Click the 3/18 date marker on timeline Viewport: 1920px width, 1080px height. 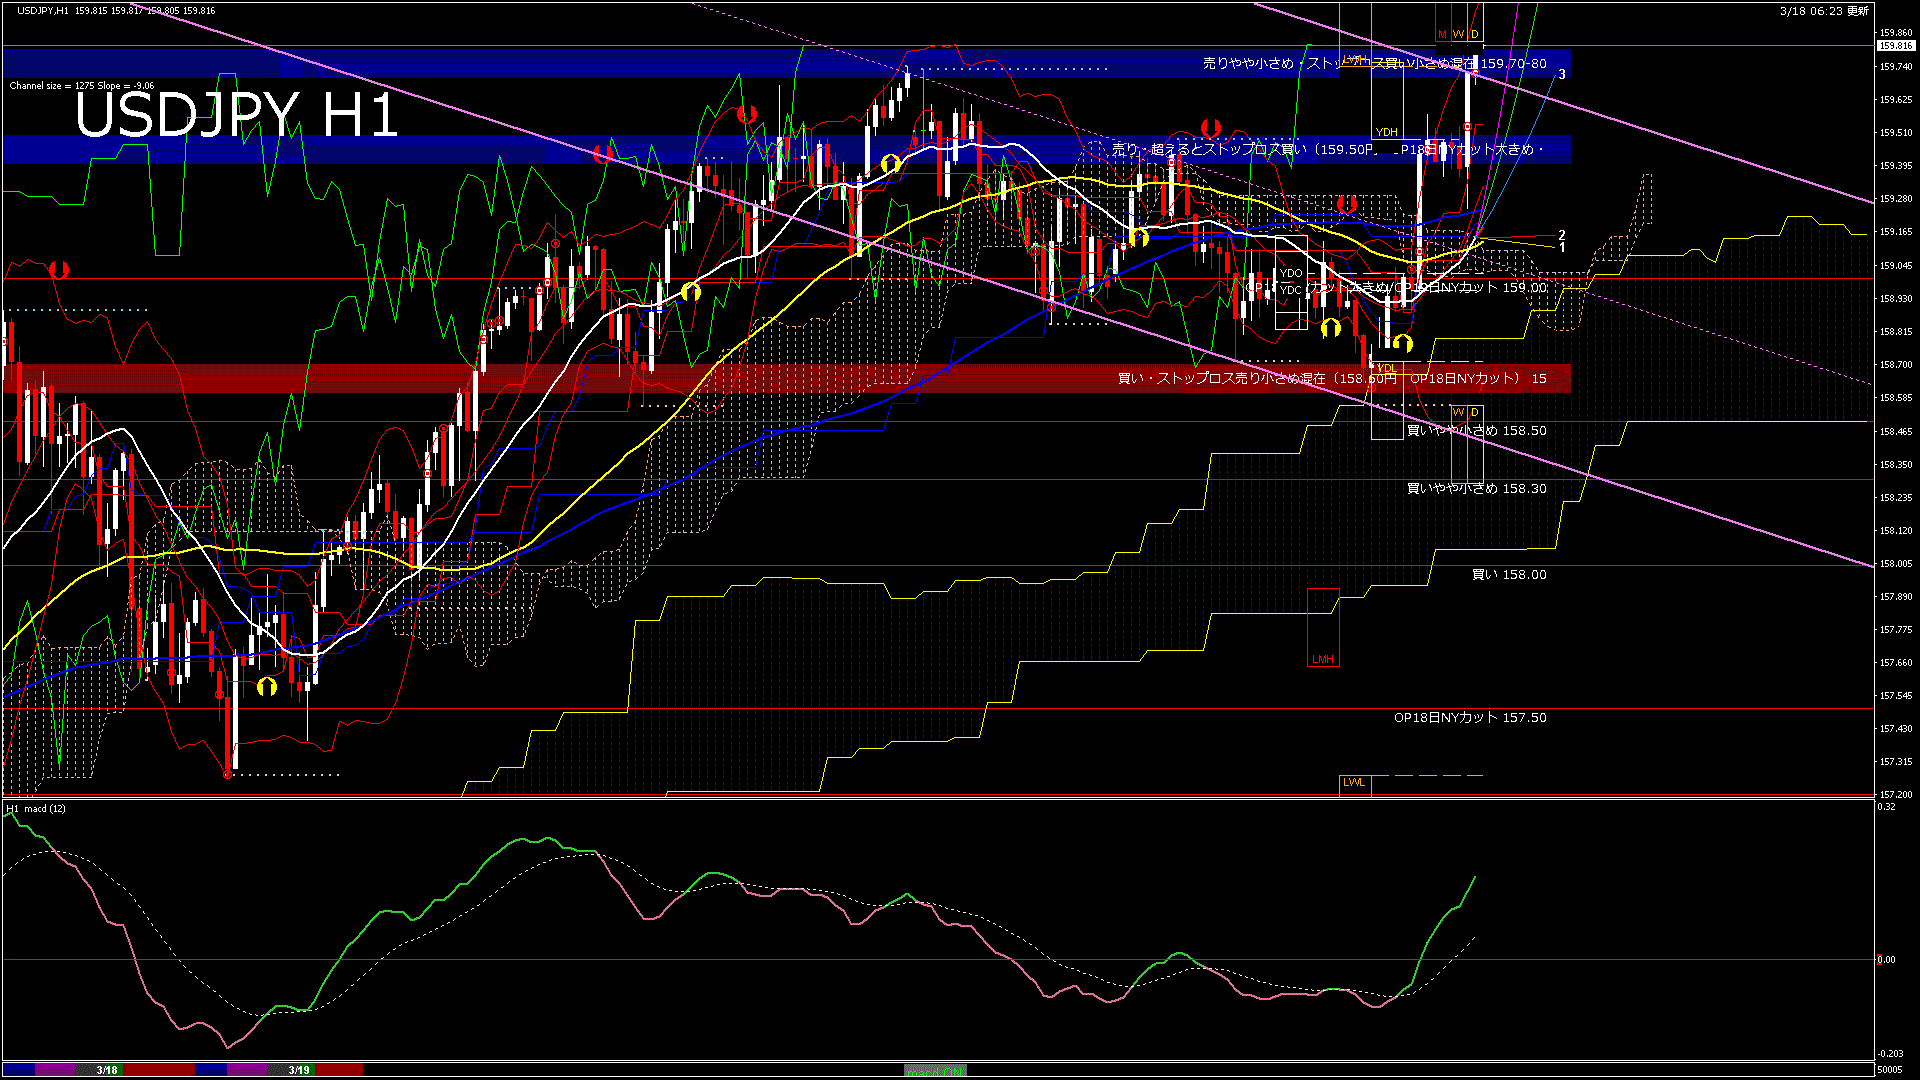pyautogui.click(x=107, y=1070)
